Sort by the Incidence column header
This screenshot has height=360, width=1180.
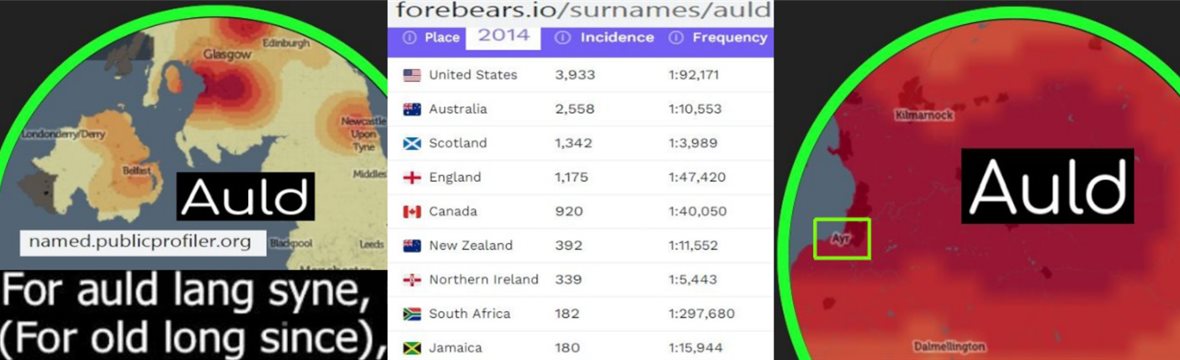617,38
